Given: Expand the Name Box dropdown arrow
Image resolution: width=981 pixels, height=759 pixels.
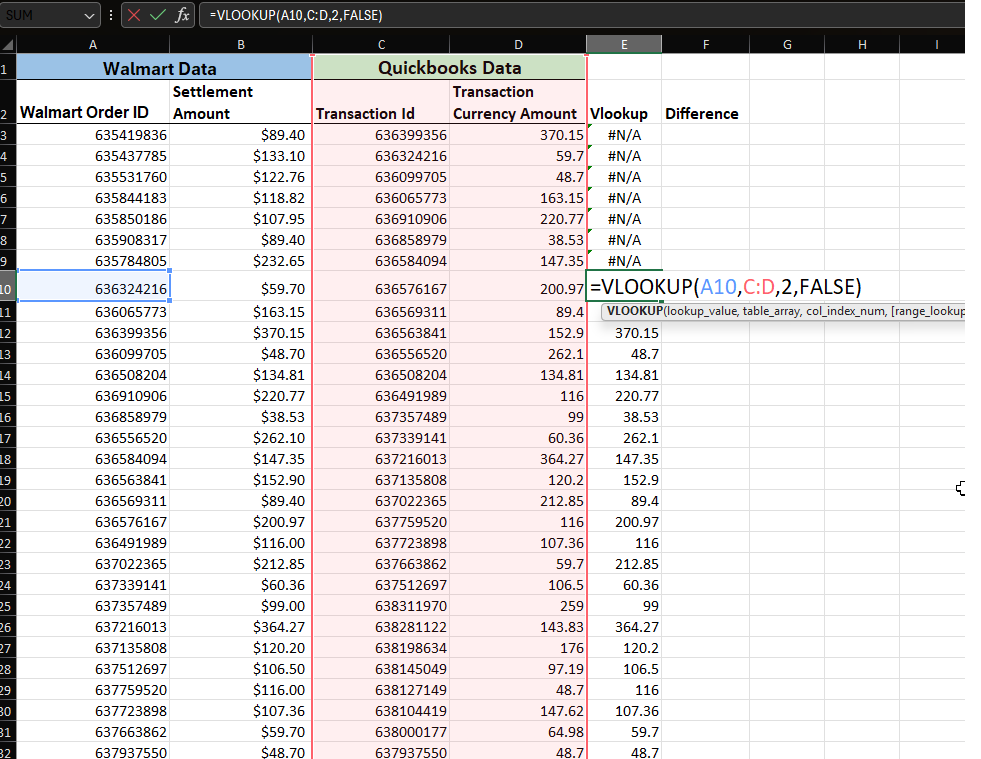Looking at the screenshot, I should pyautogui.click(x=90, y=15).
